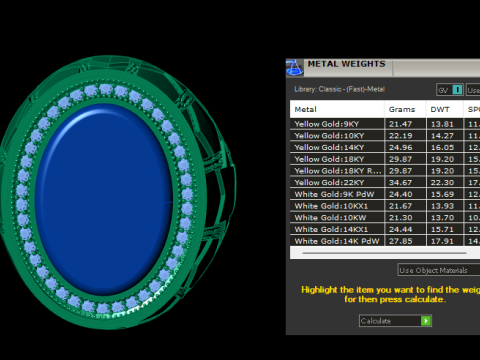Image resolution: width=480 pixels, height=360 pixels.
Task: Select the Yellow Gold:18KY row
Action: point(385,159)
